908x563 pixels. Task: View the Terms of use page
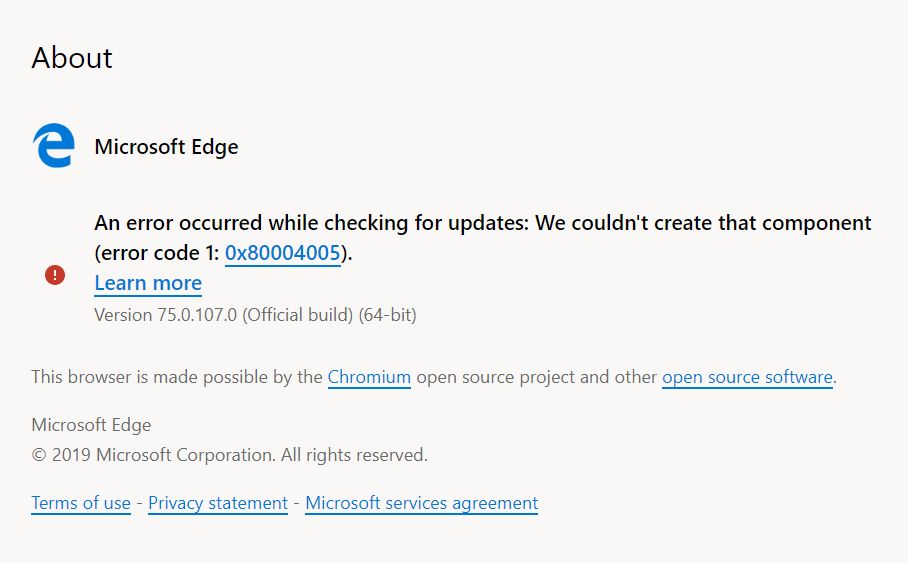pyautogui.click(x=81, y=504)
